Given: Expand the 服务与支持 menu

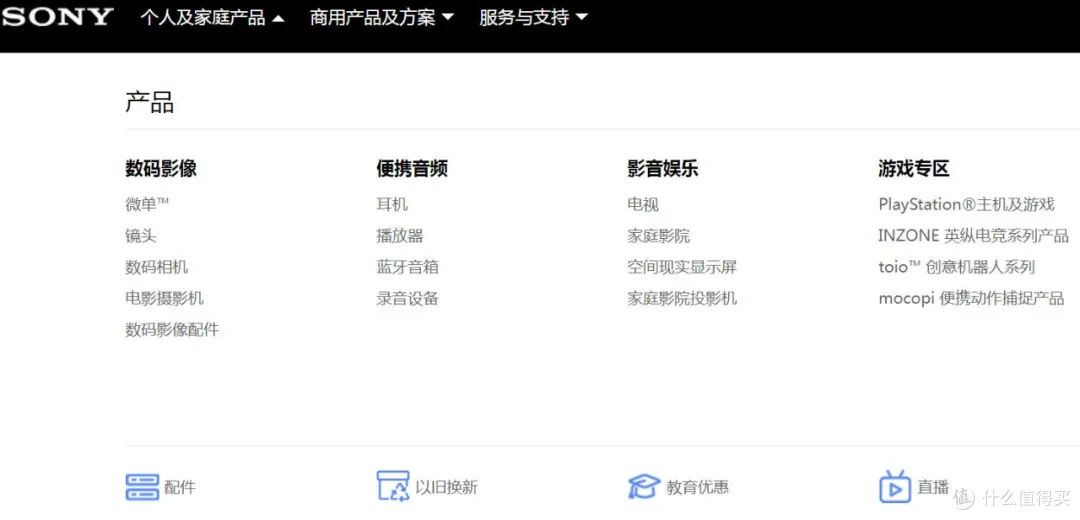Looking at the screenshot, I should pos(534,18).
